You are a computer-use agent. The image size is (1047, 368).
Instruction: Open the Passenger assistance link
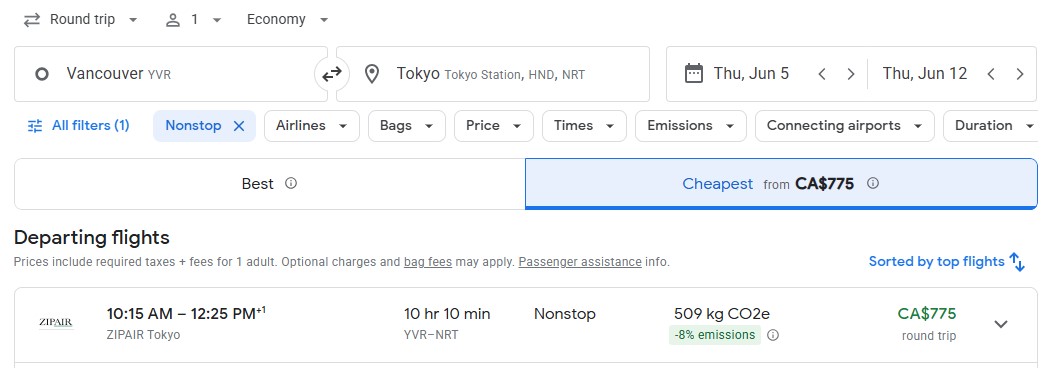point(580,262)
